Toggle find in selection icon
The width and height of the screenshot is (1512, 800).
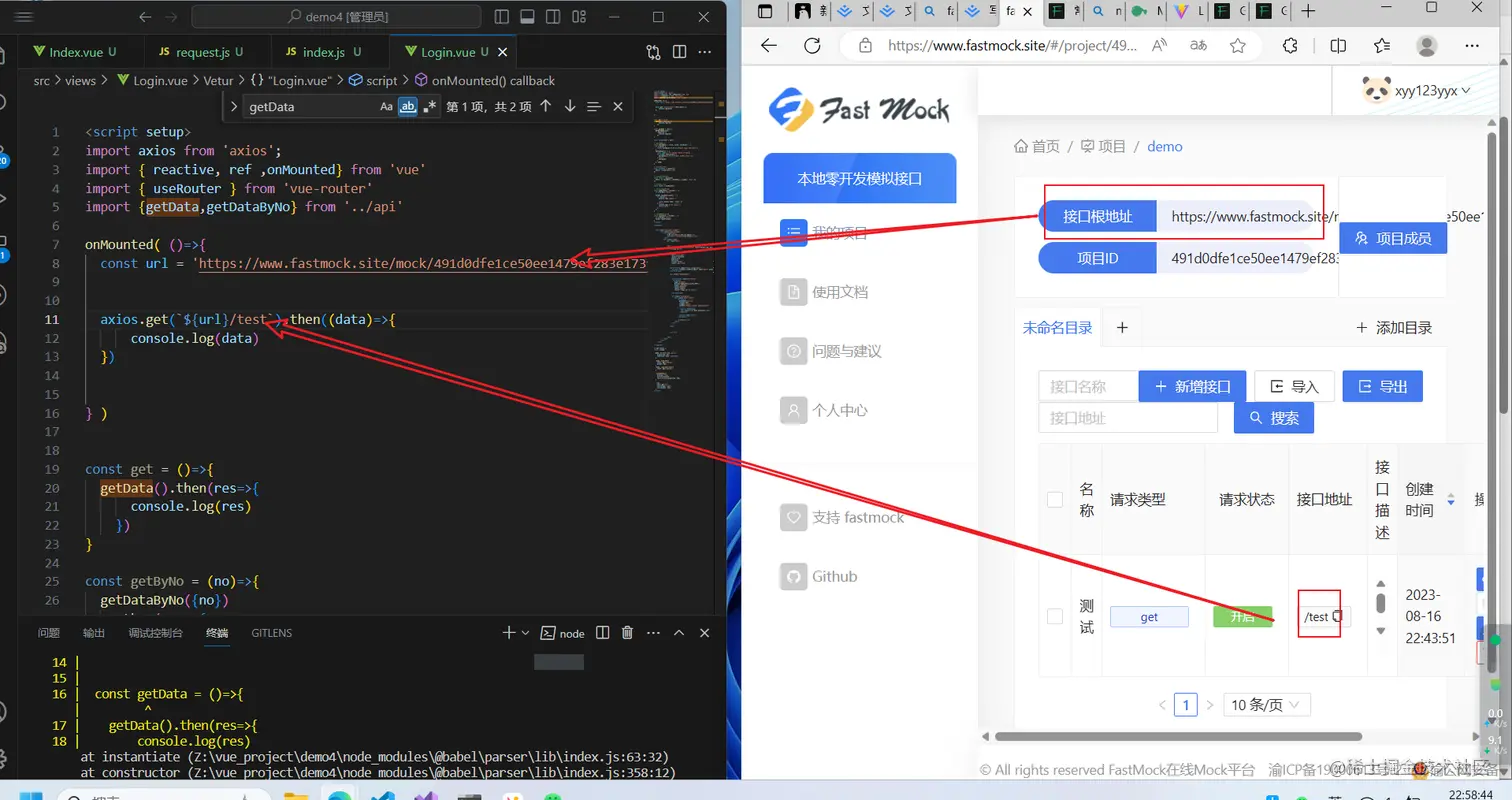[594, 106]
